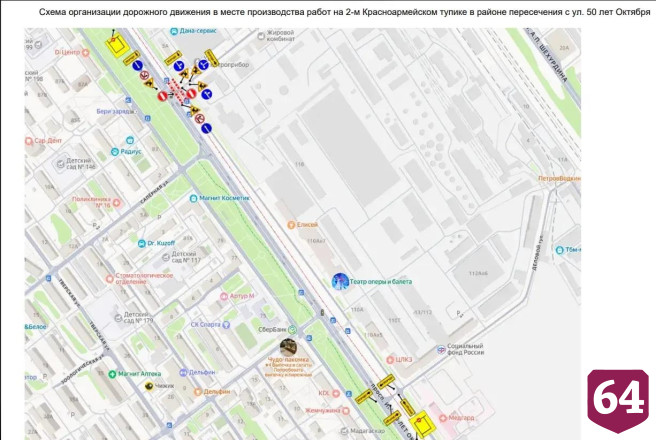Click the Магнит Аптека green cross icon

(112, 374)
